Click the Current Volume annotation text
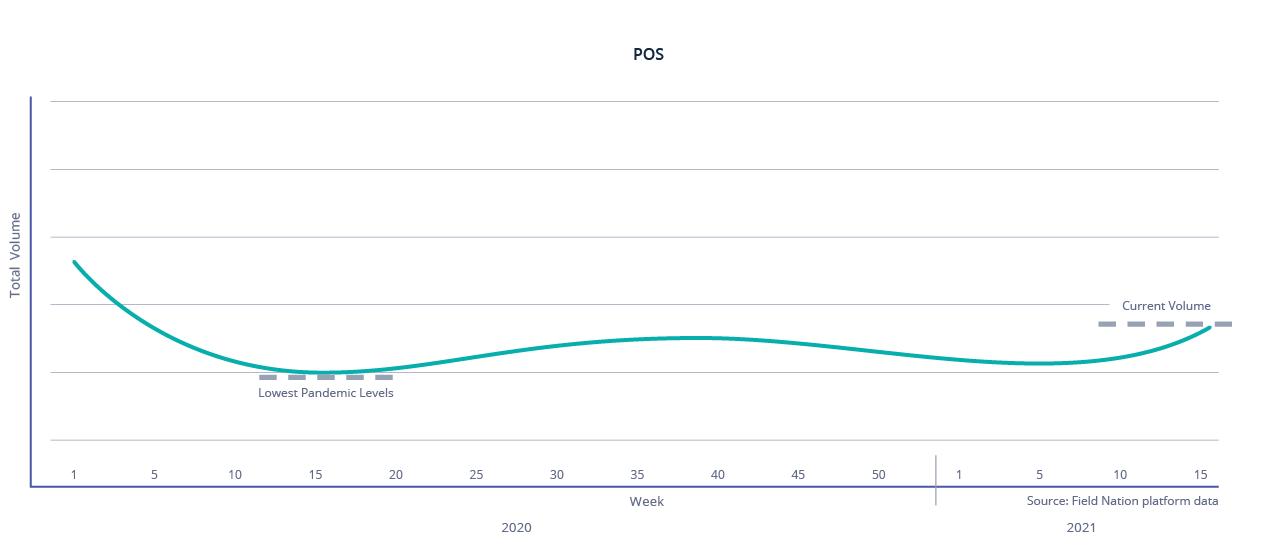Screen dimensions: 1267x553 (1166, 306)
